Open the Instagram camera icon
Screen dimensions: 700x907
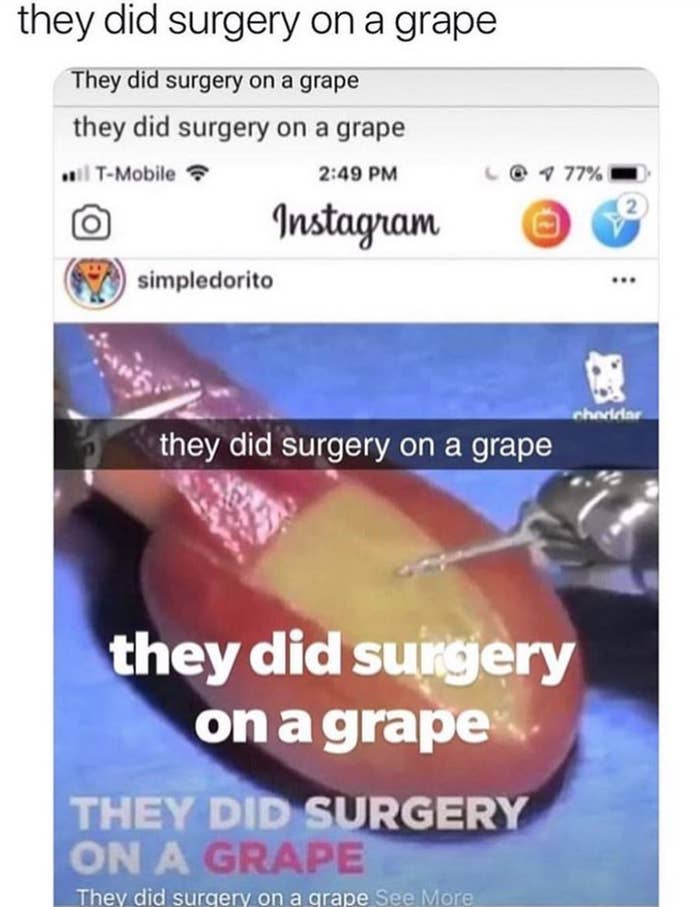coord(91,223)
